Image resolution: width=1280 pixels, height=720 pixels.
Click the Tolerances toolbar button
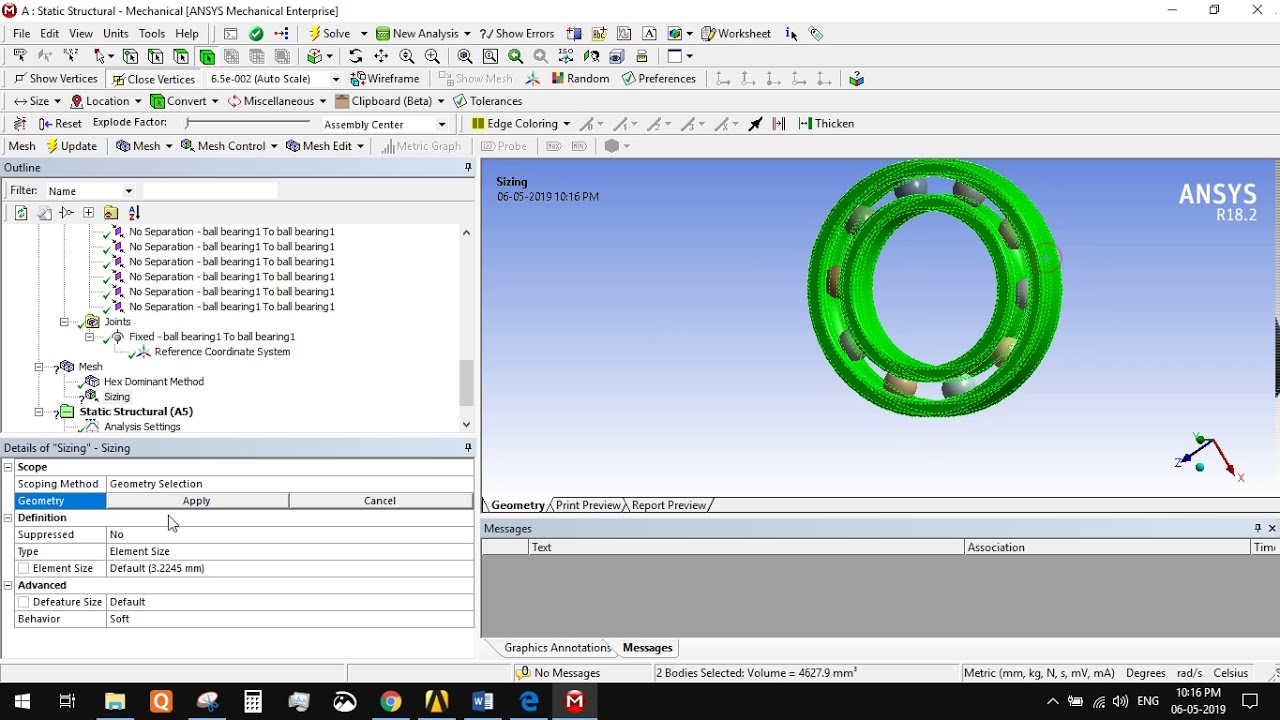pos(487,101)
